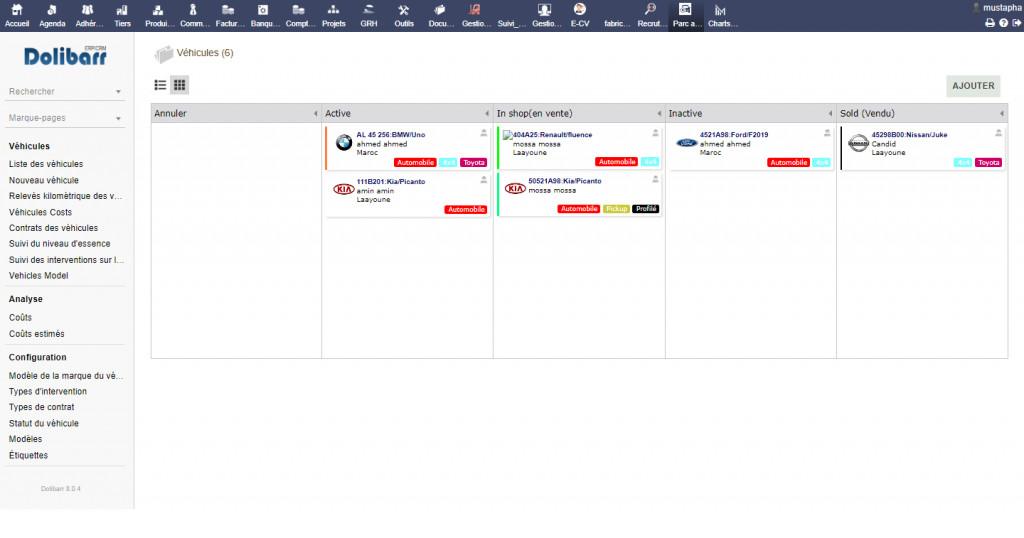Open the Tiers third-parties module
1024x538 pixels.
pos(122,16)
